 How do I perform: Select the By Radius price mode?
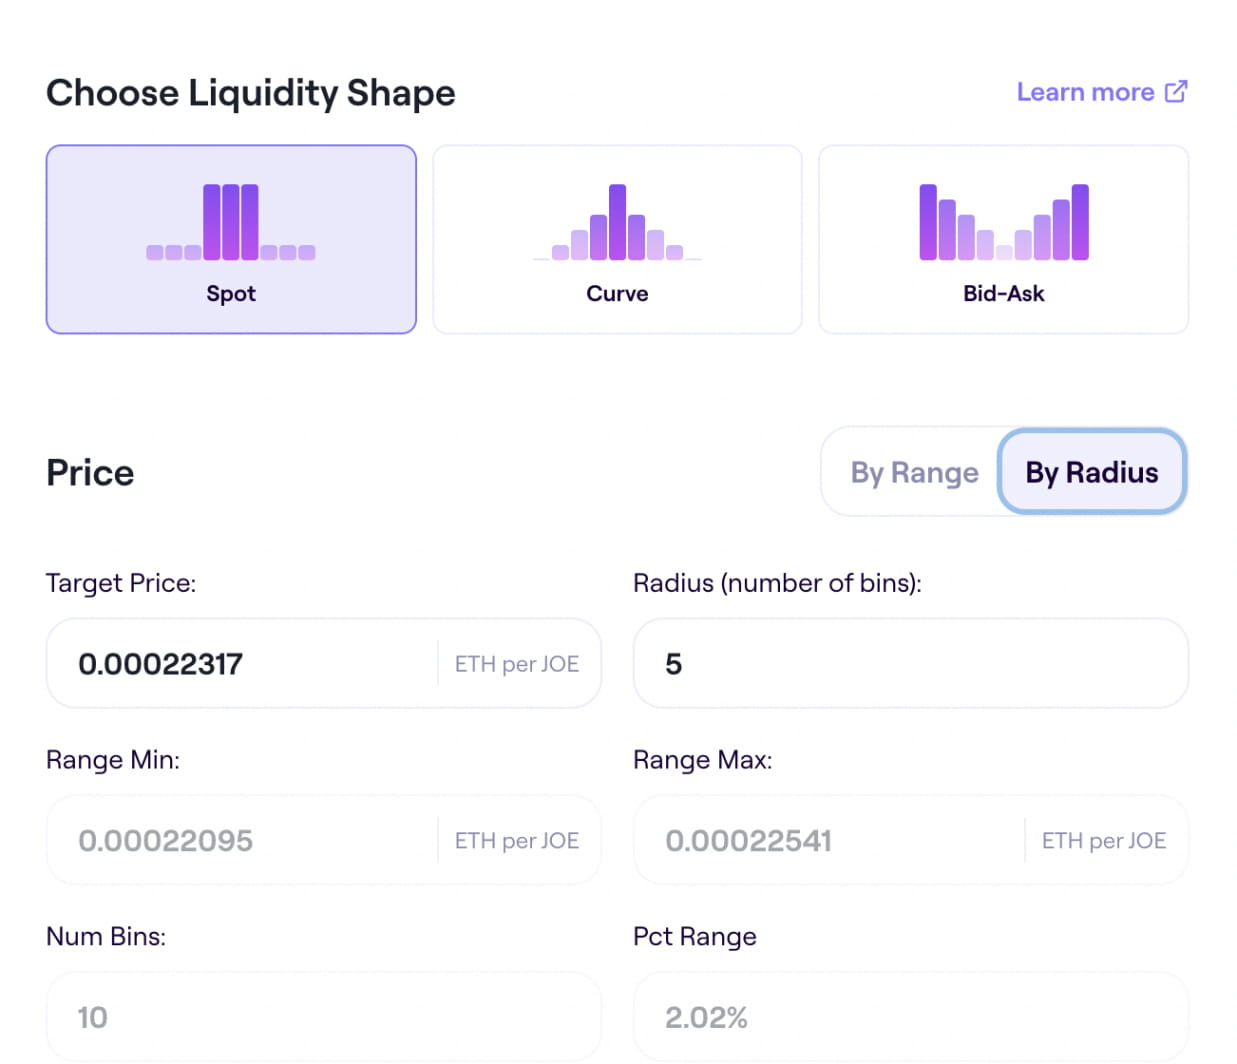click(x=1091, y=473)
